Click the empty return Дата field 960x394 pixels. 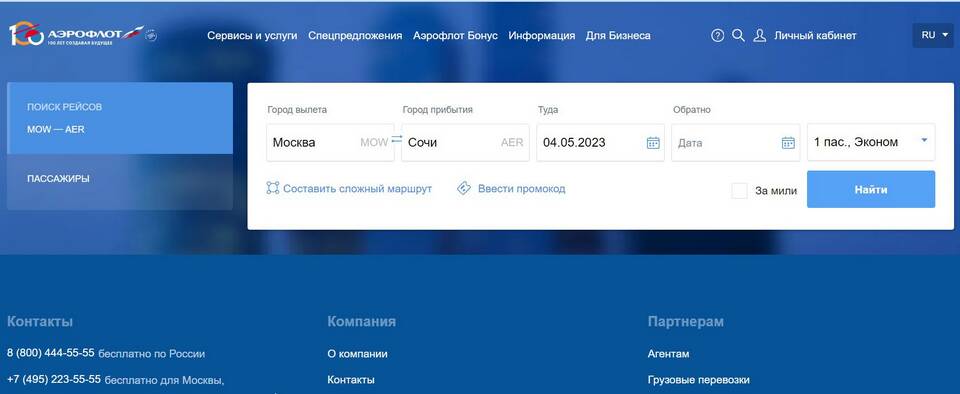735,143
